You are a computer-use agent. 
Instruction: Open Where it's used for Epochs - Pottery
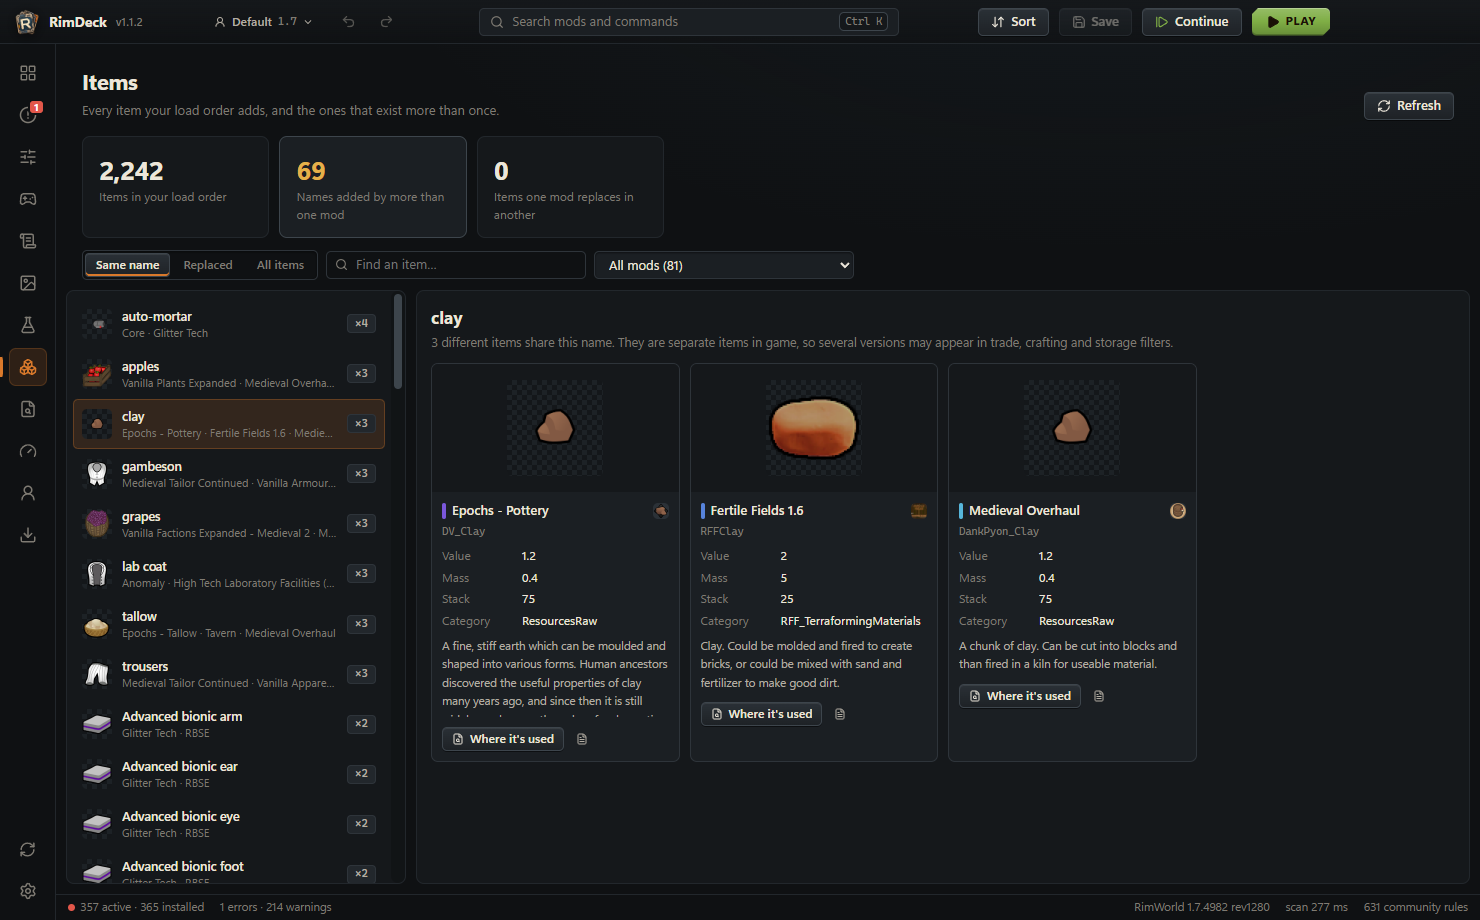(x=503, y=739)
